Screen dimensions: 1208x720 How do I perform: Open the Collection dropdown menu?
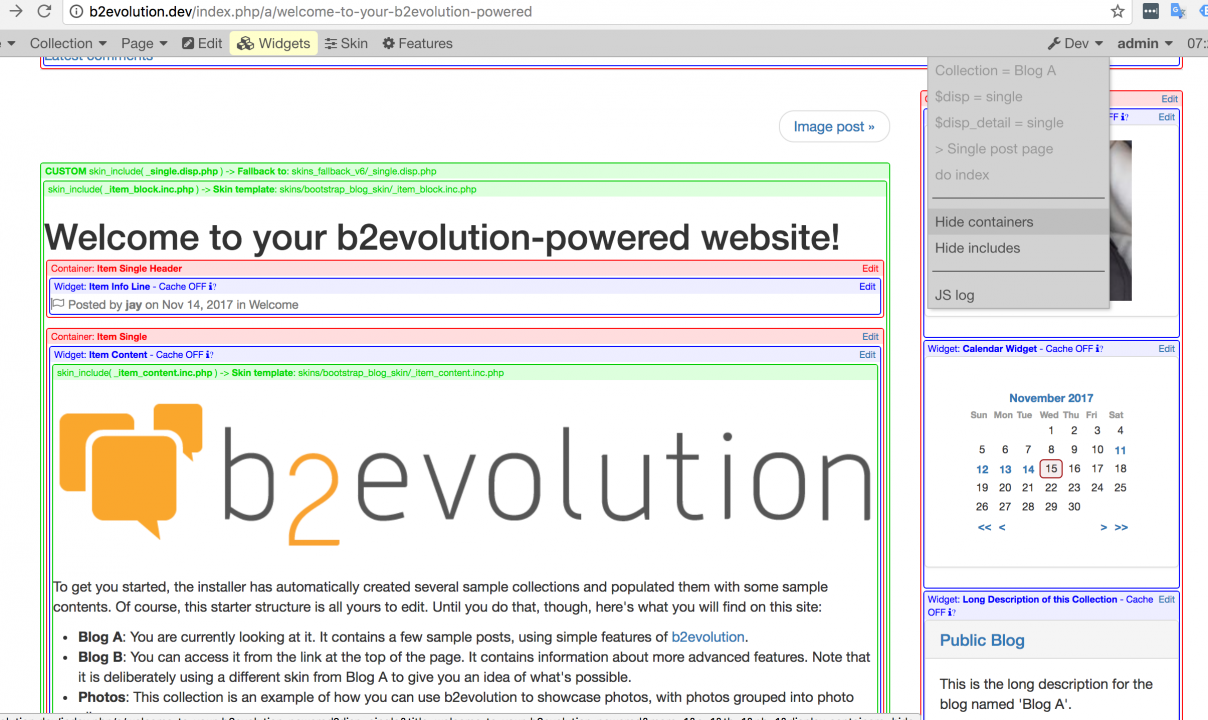68,43
